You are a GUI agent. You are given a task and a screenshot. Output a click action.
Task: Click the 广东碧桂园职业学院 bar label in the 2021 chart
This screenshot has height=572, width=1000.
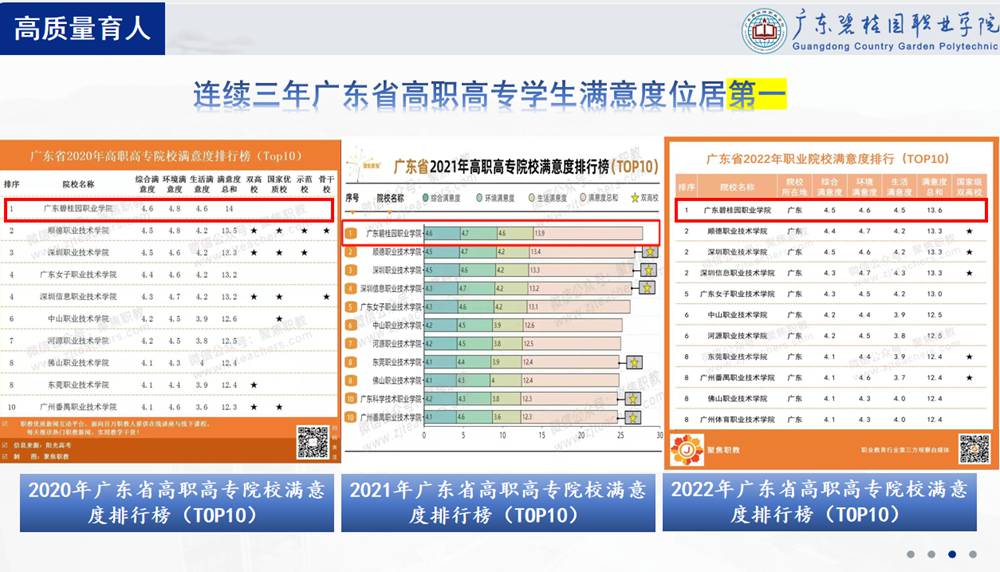393,233
